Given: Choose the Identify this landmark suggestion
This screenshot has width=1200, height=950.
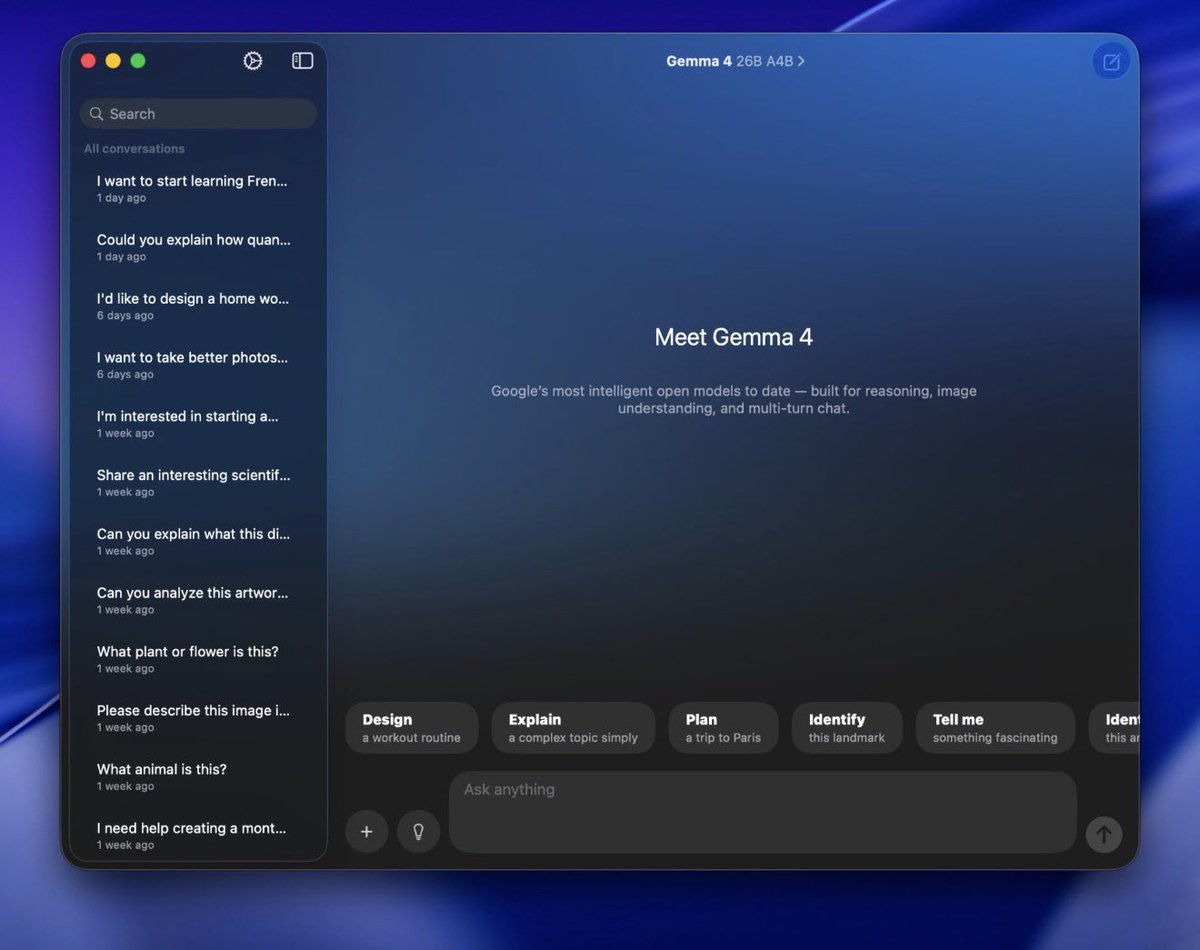Looking at the screenshot, I should click(x=847, y=728).
